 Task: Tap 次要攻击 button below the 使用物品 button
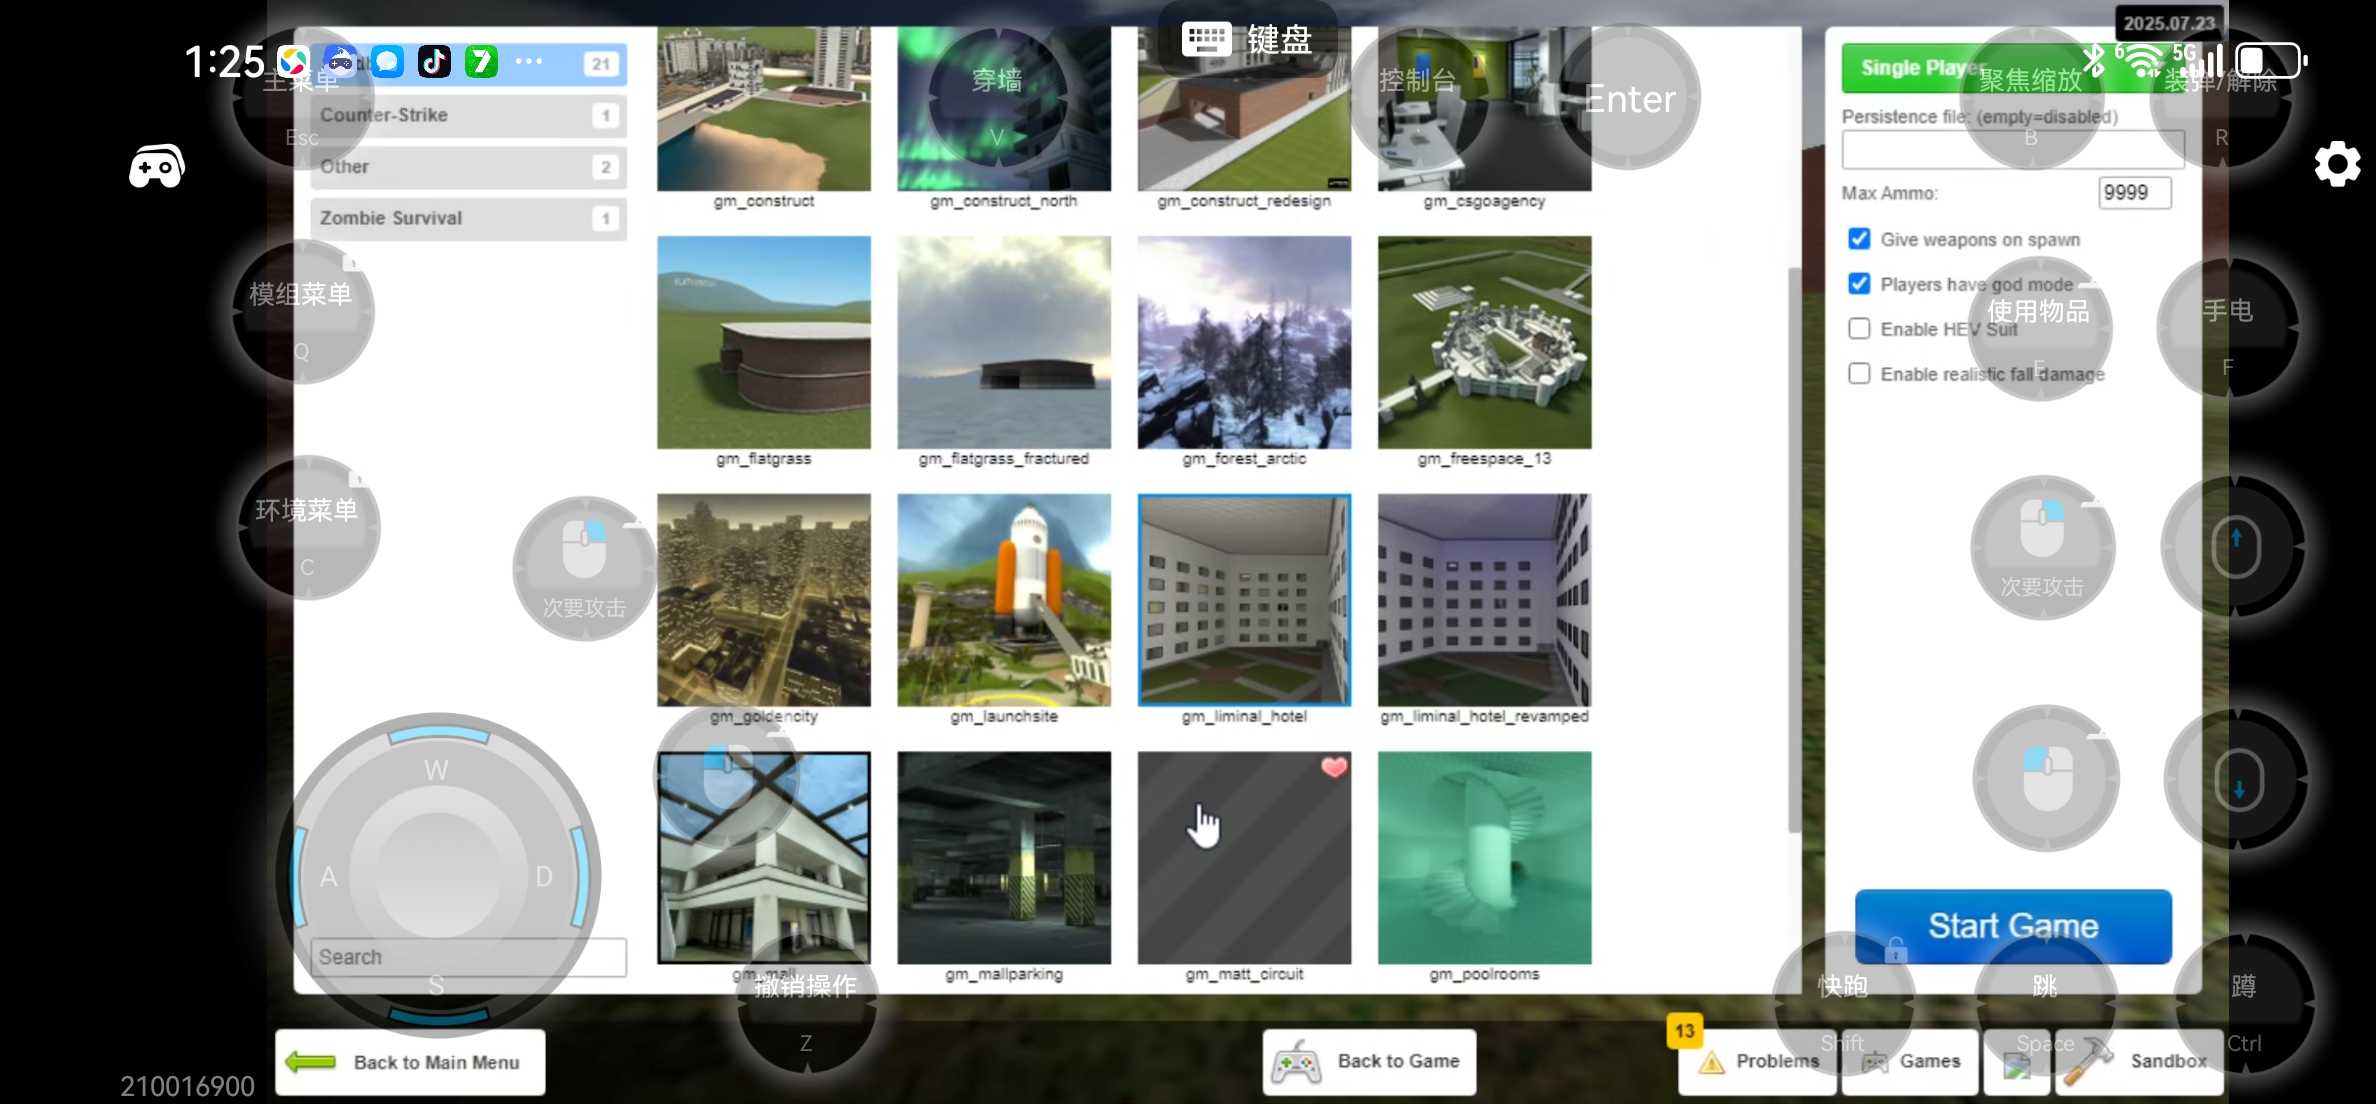click(2042, 548)
